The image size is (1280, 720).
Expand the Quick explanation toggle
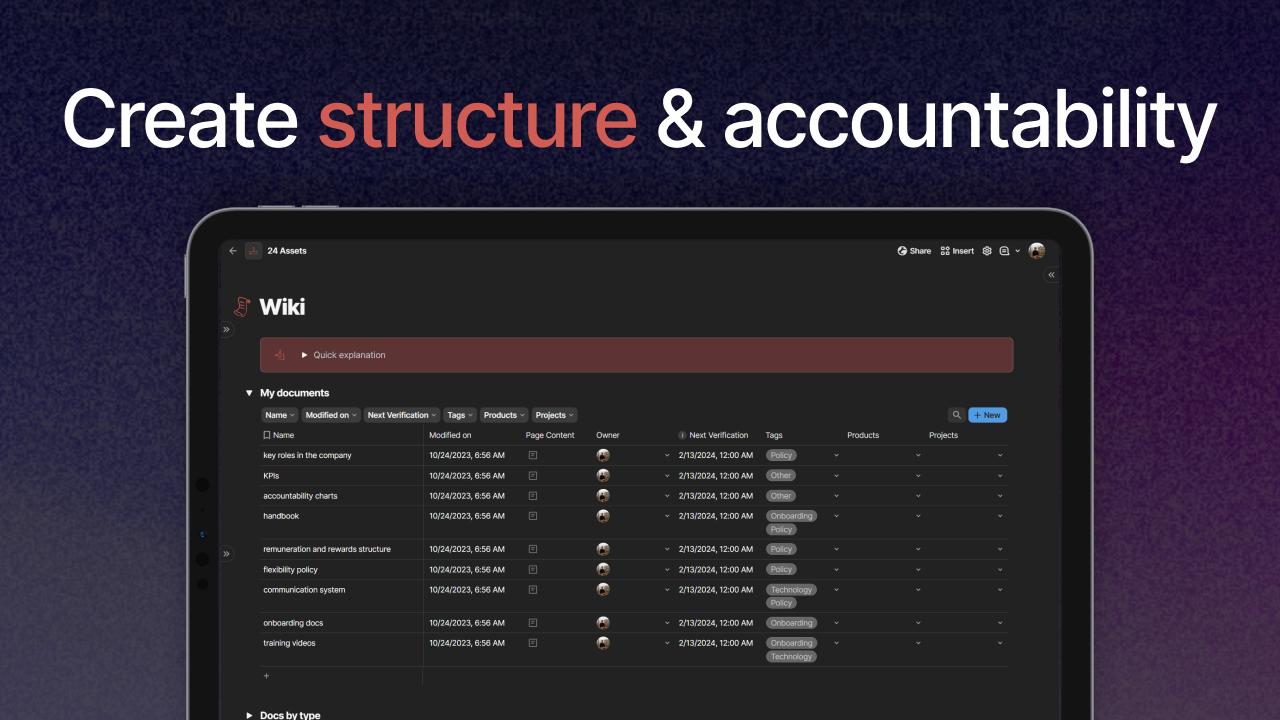pyautogui.click(x=304, y=355)
